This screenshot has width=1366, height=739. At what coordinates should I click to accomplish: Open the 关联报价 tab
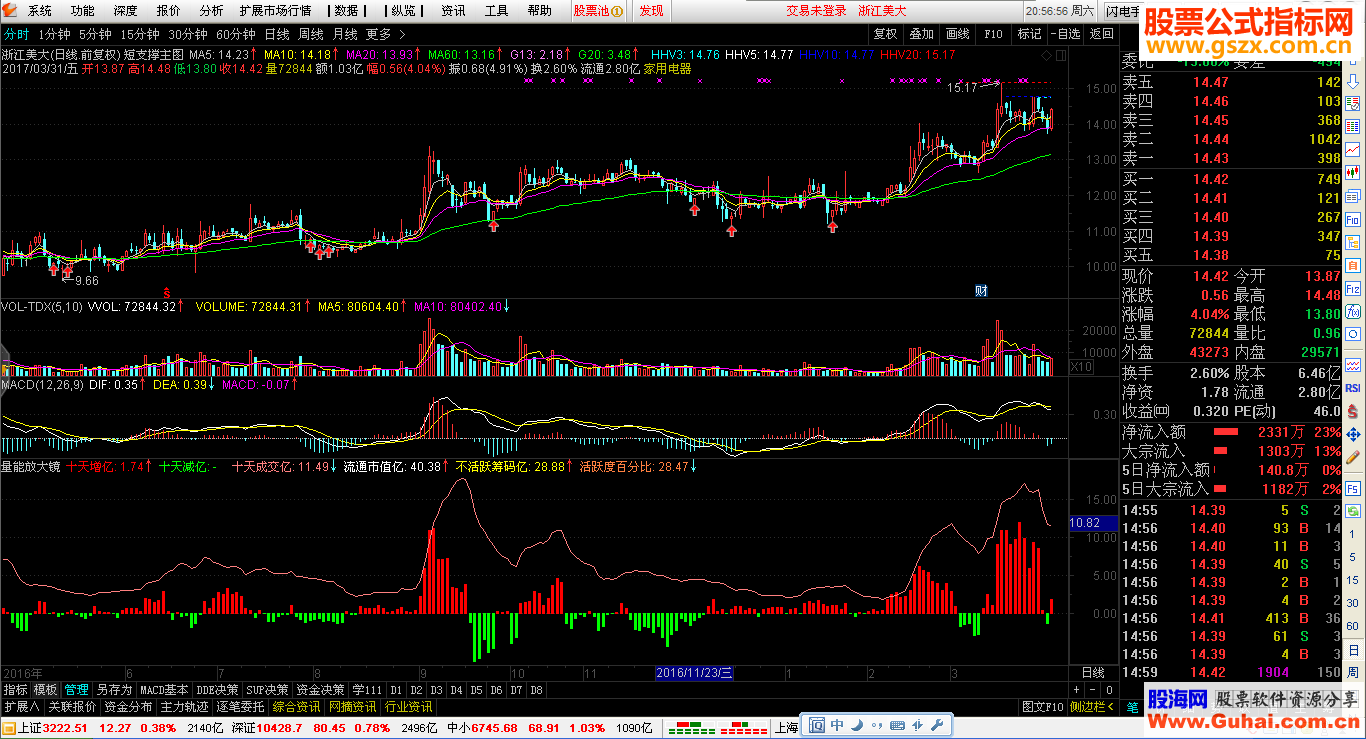point(72,707)
